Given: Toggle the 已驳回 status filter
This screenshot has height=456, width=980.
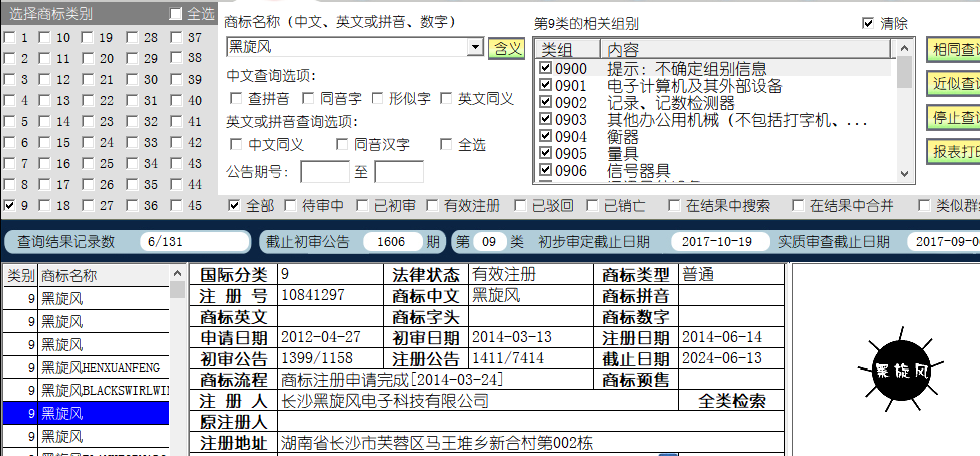Looking at the screenshot, I should pos(520,206).
